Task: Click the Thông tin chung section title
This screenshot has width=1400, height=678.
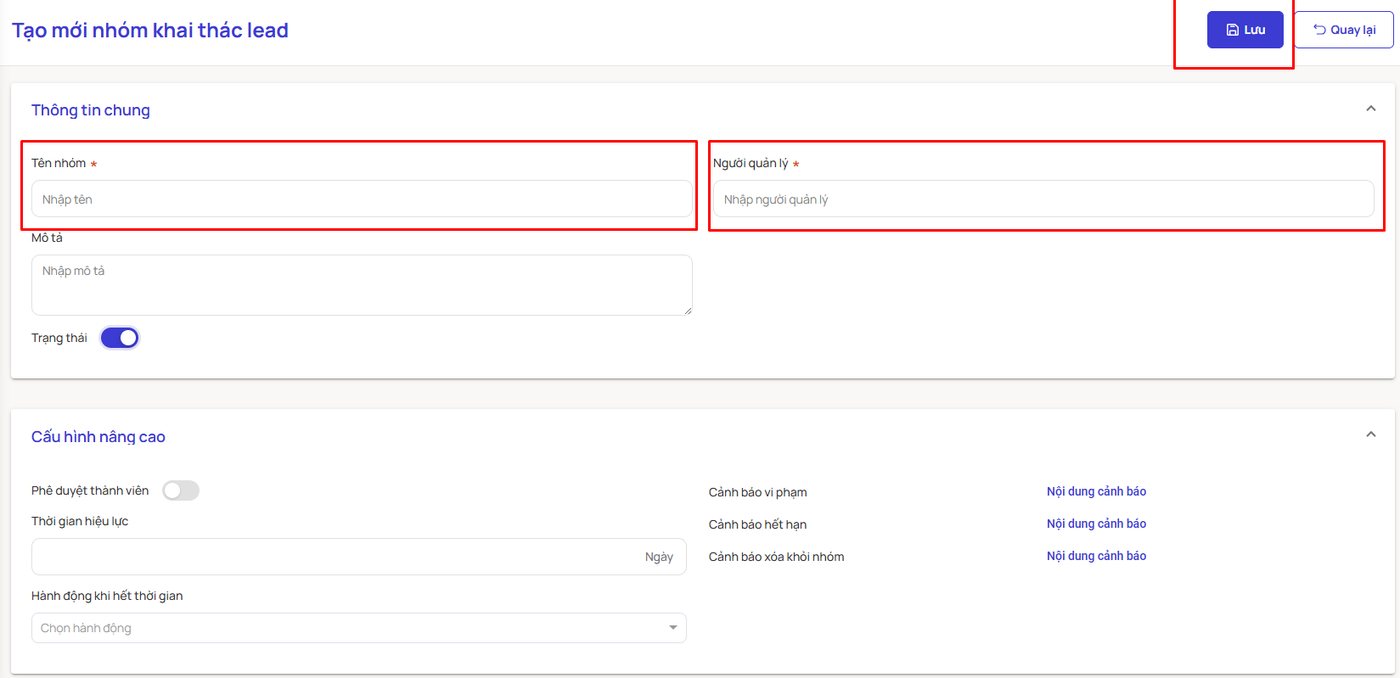Action: point(91,110)
